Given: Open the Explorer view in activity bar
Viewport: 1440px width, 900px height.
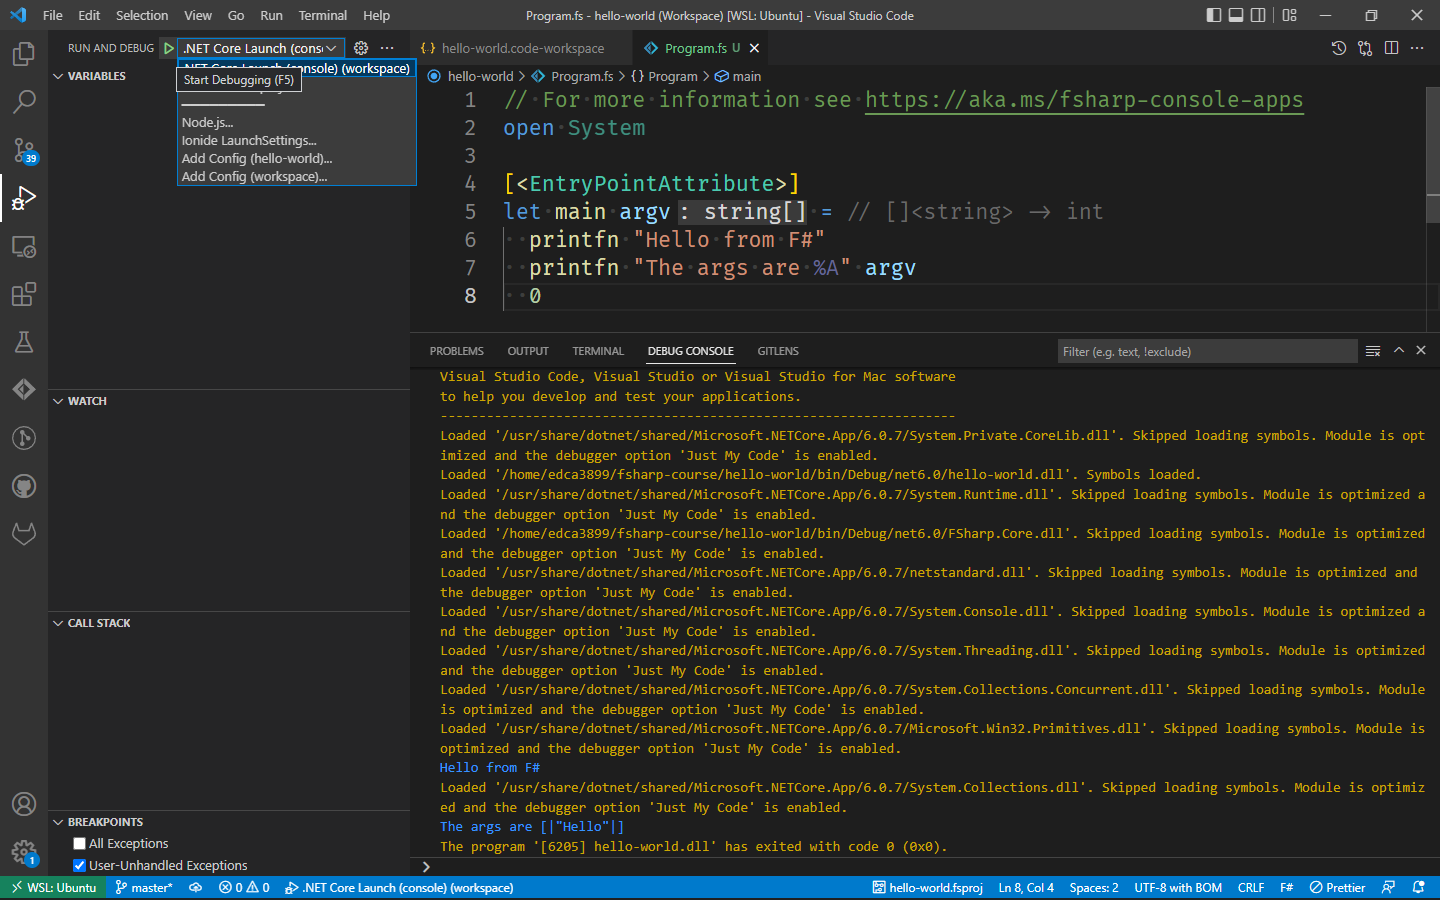Looking at the screenshot, I should tap(24, 53).
